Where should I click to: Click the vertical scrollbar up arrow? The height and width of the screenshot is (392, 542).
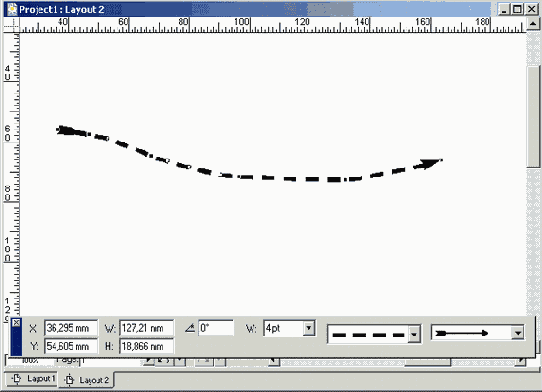[533, 24]
